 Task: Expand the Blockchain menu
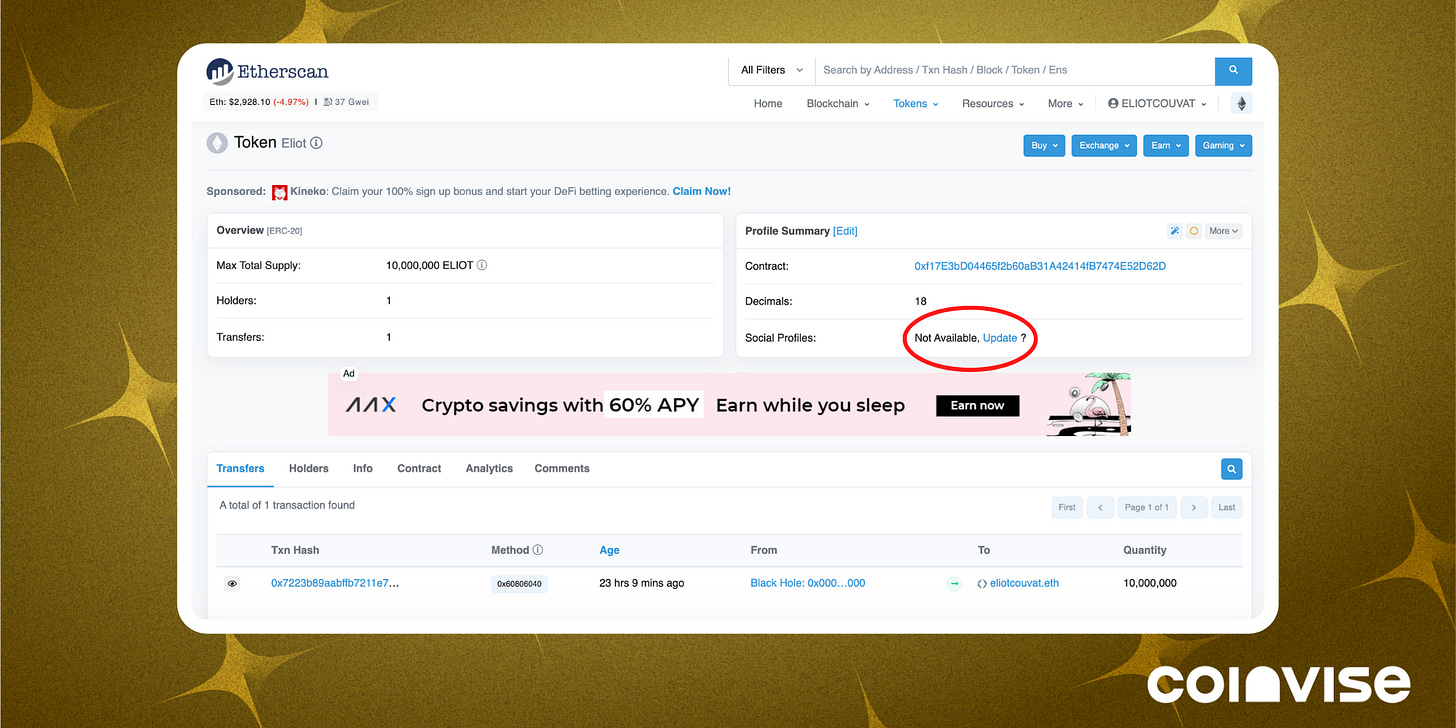click(838, 103)
